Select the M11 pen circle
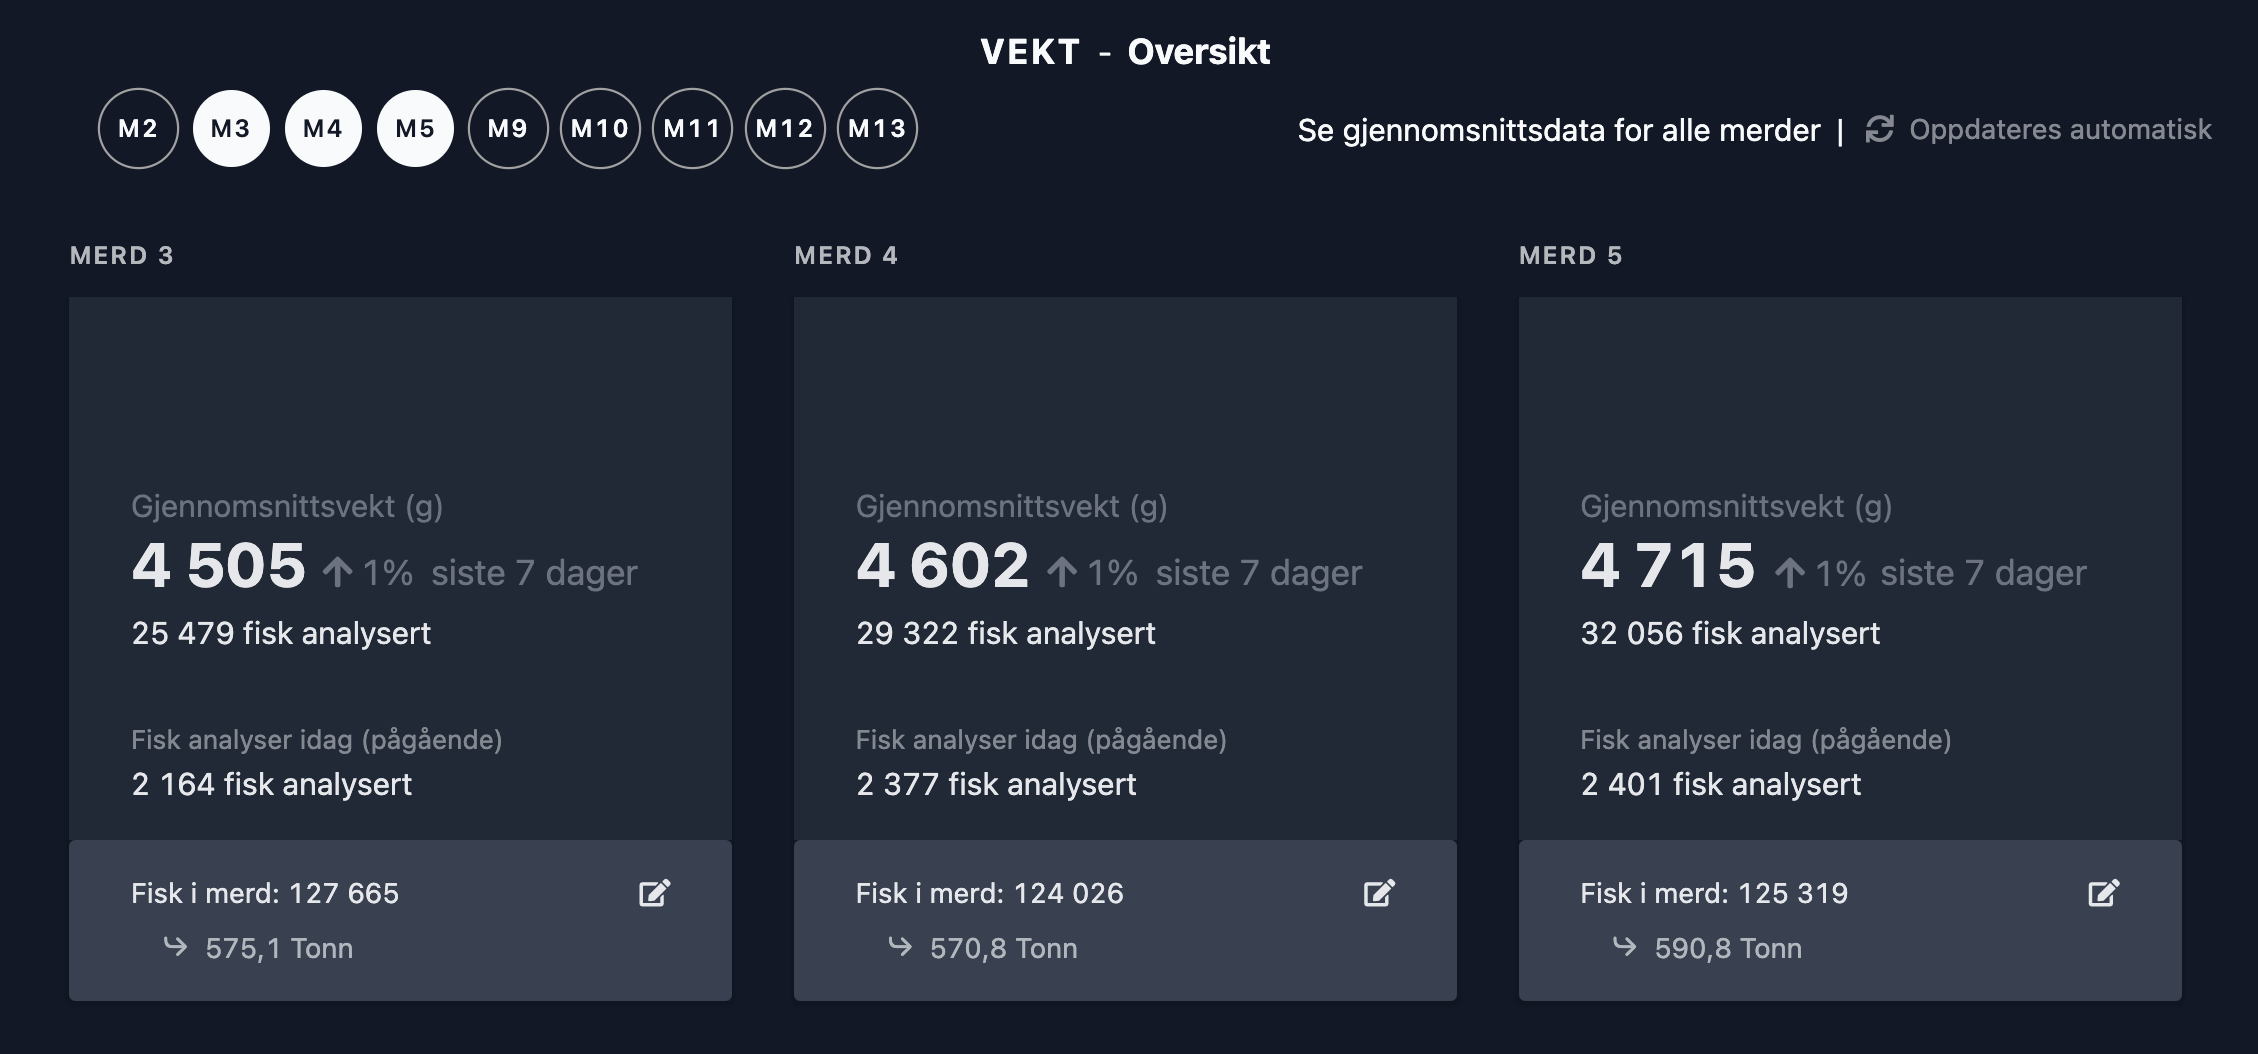This screenshot has height=1054, width=2258. (x=692, y=129)
